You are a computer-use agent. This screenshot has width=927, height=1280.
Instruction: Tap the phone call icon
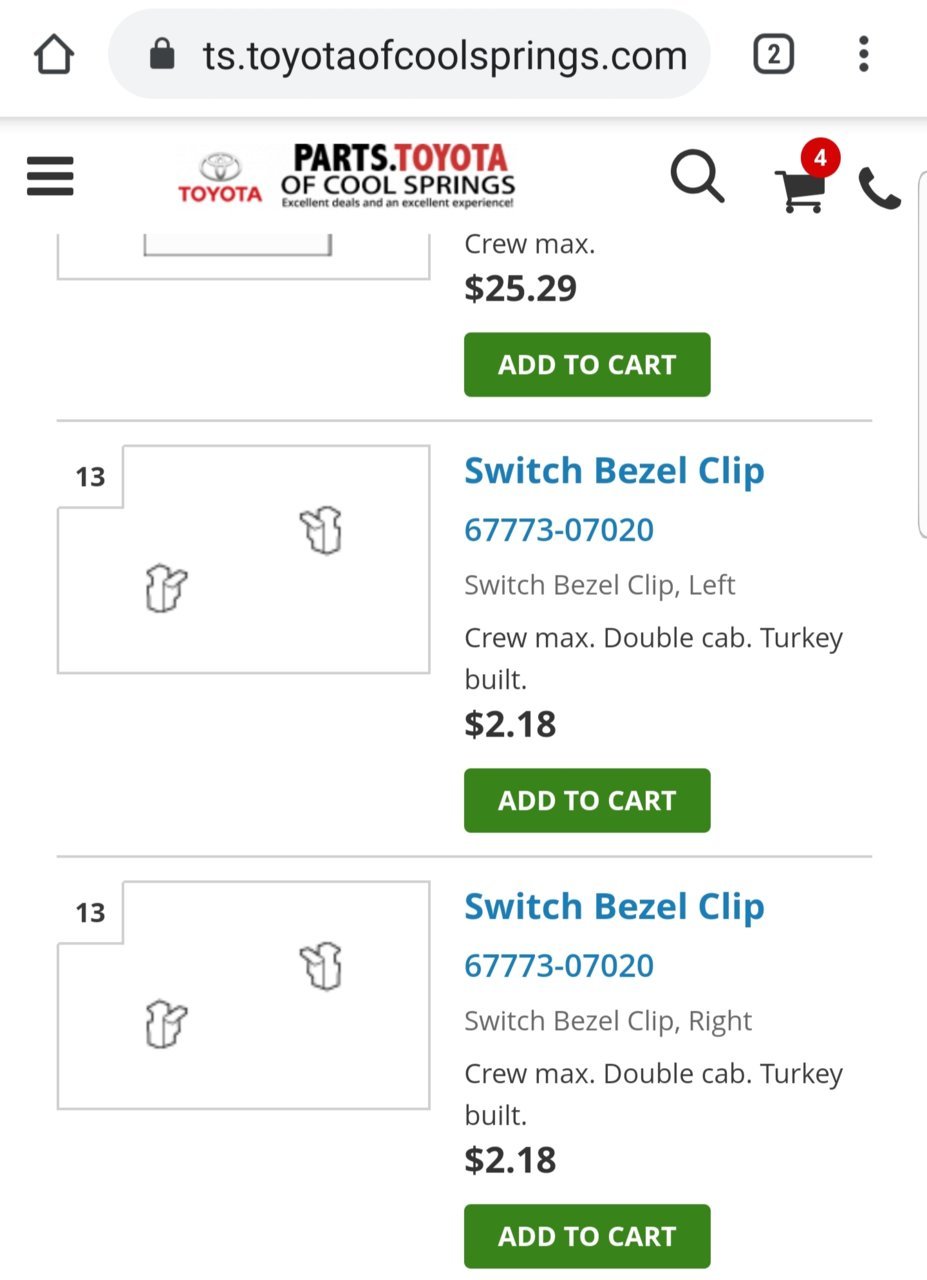[880, 188]
